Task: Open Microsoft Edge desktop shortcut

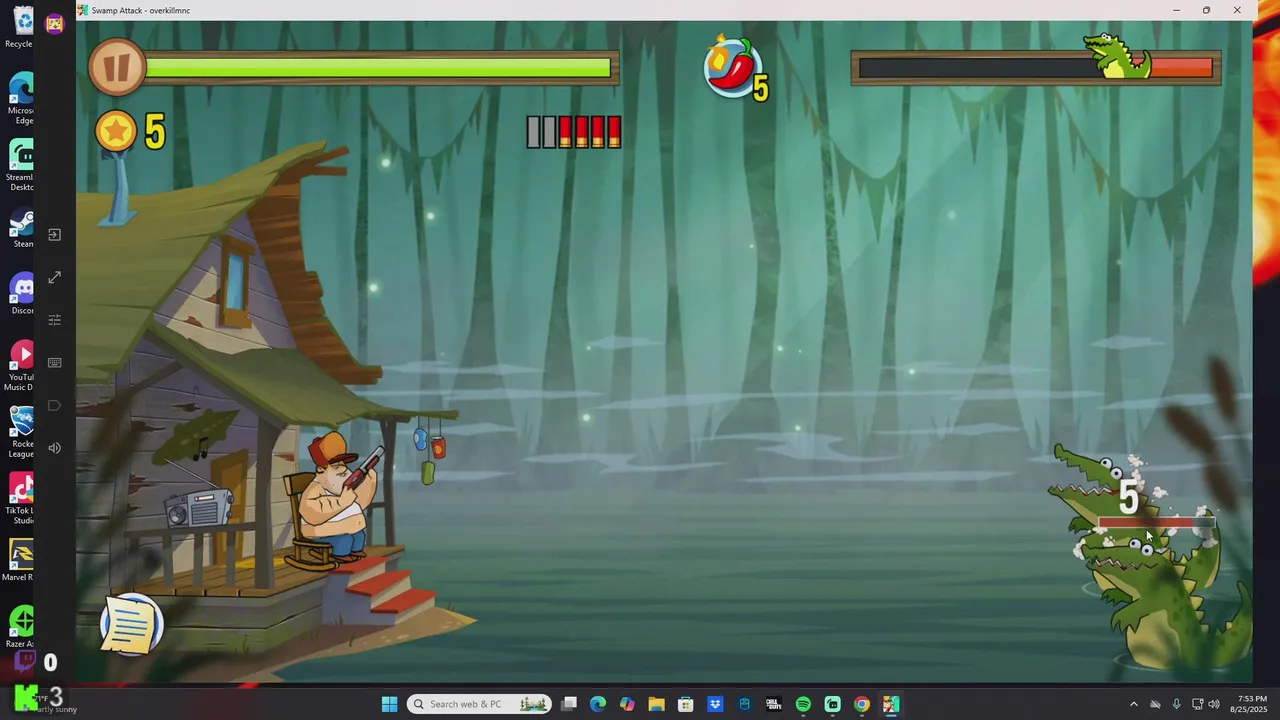Action: pos(20,97)
